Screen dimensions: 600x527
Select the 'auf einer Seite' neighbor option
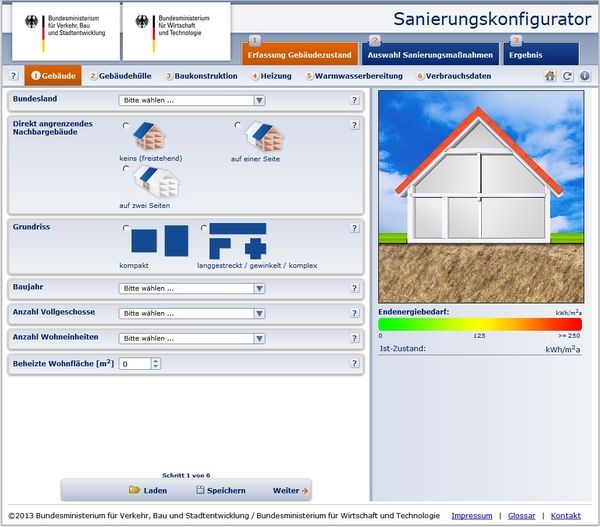(238, 126)
